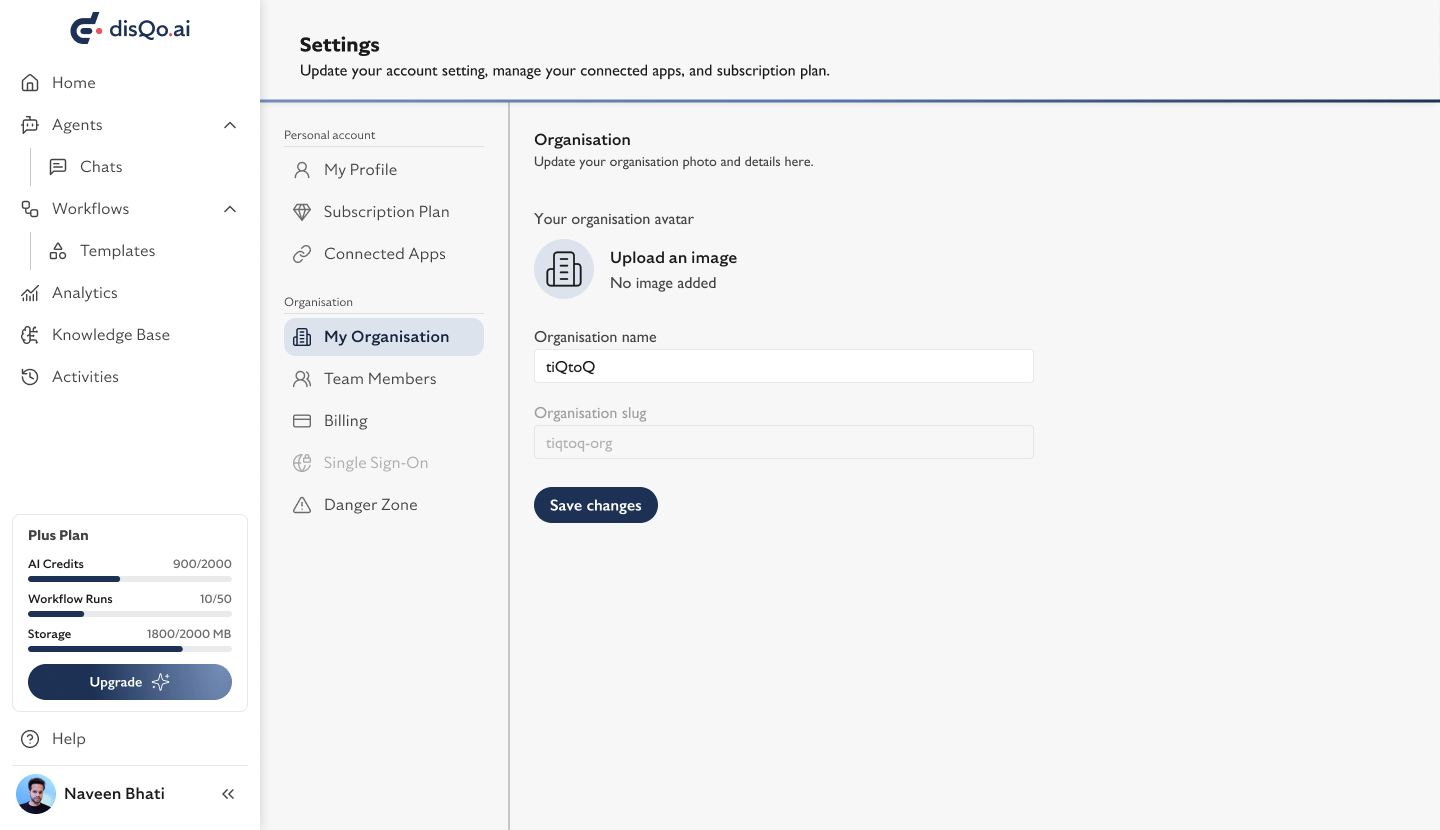Click the Single Sign-On globe icon

[x=302, y=463]
